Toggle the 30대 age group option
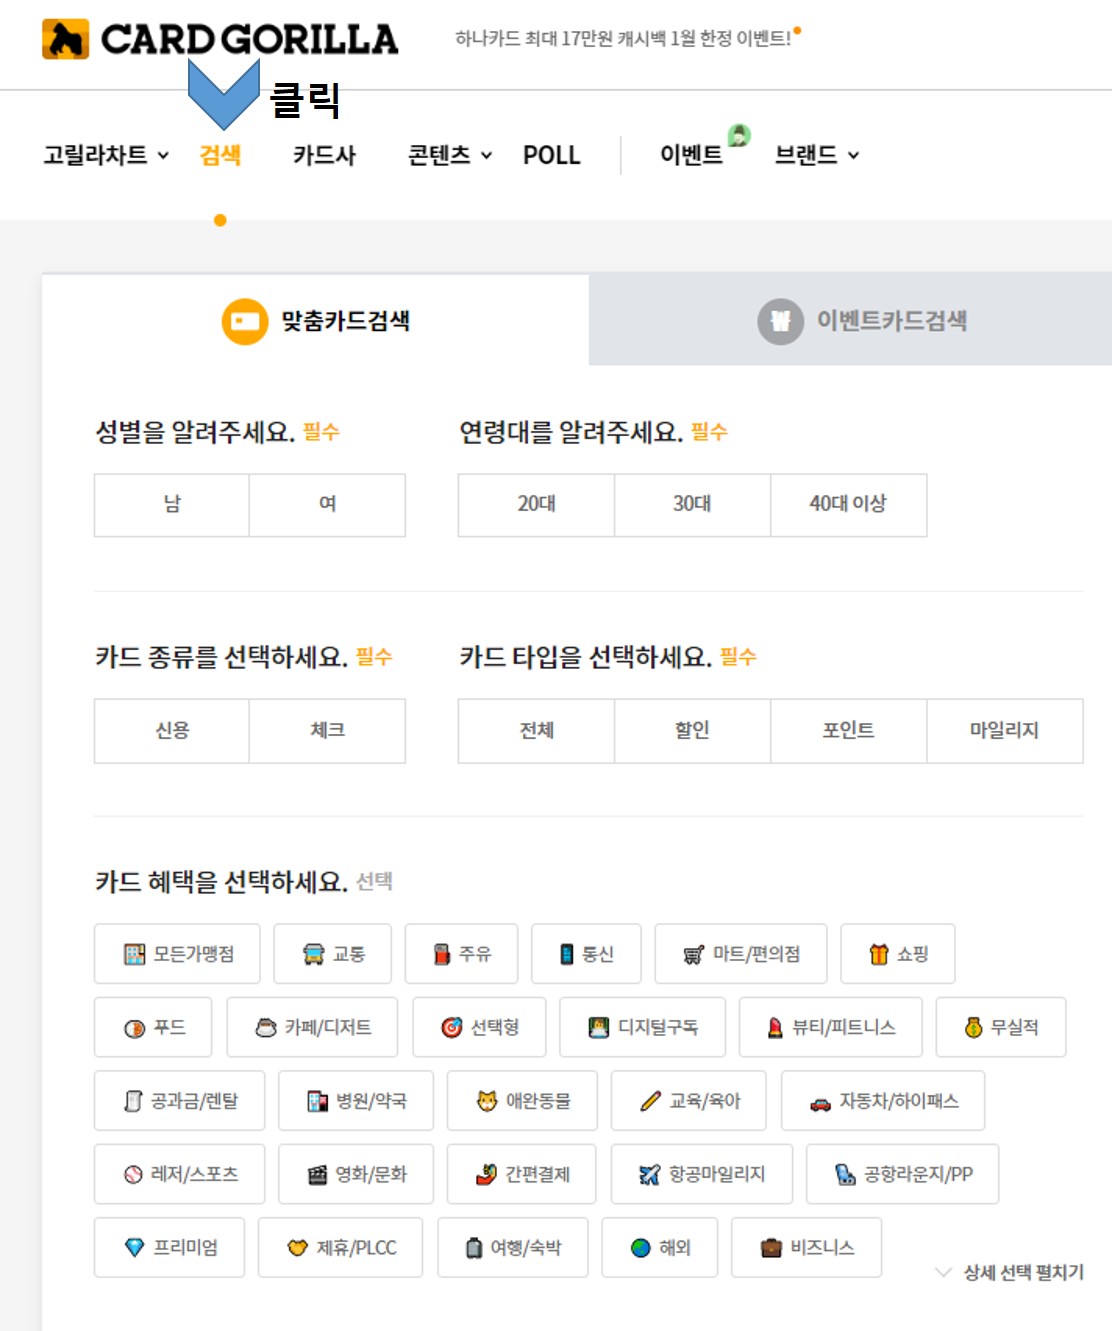The width and height of the screenshot is (1112, 1331). (692, 504)
